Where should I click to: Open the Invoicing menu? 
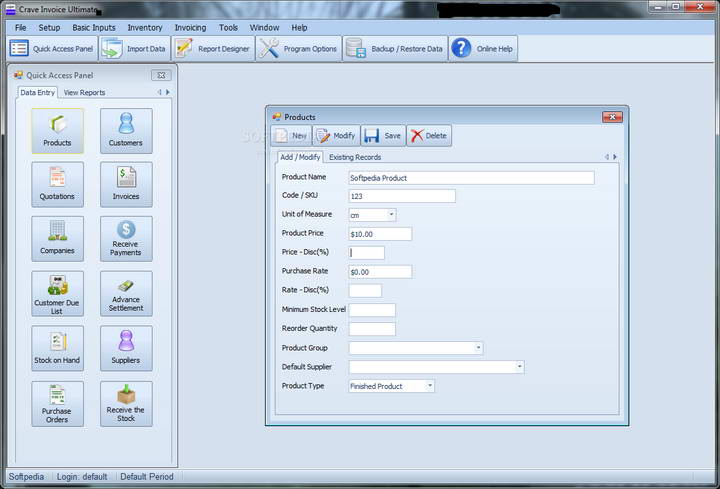click(190, 28)
